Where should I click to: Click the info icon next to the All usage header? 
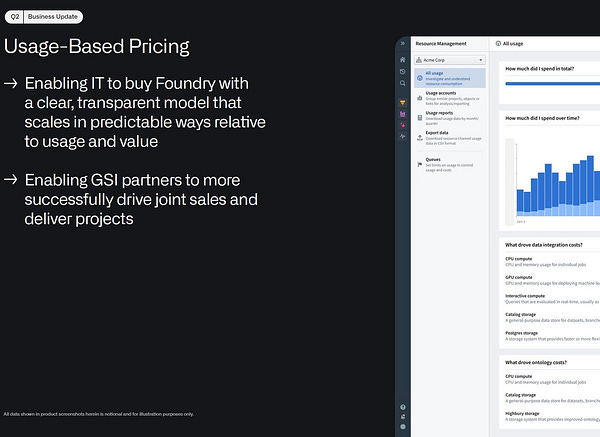498,44
